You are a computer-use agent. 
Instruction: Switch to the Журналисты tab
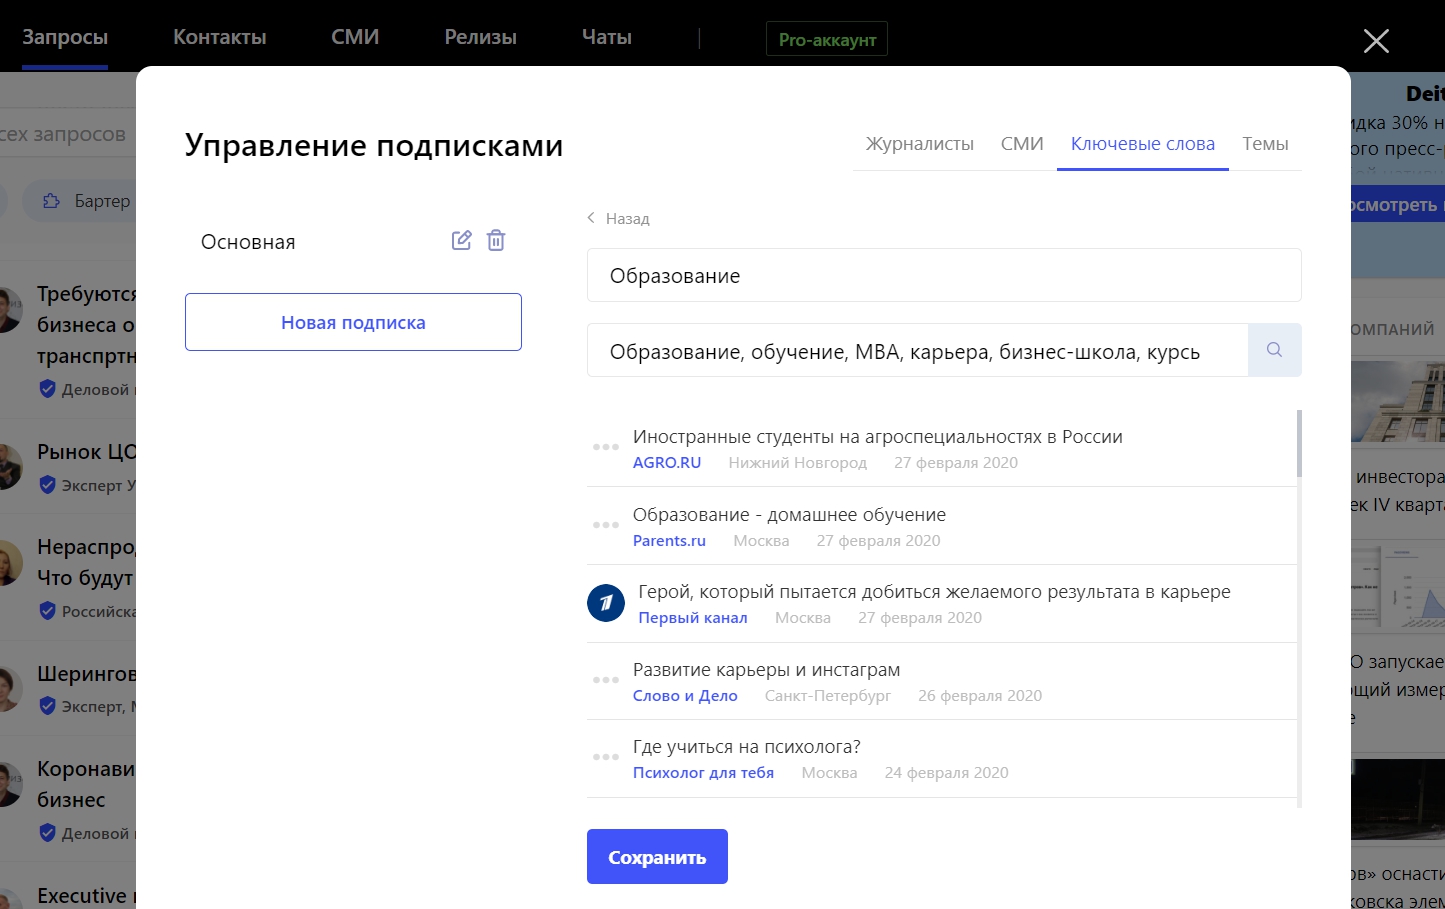pos(919,144)
